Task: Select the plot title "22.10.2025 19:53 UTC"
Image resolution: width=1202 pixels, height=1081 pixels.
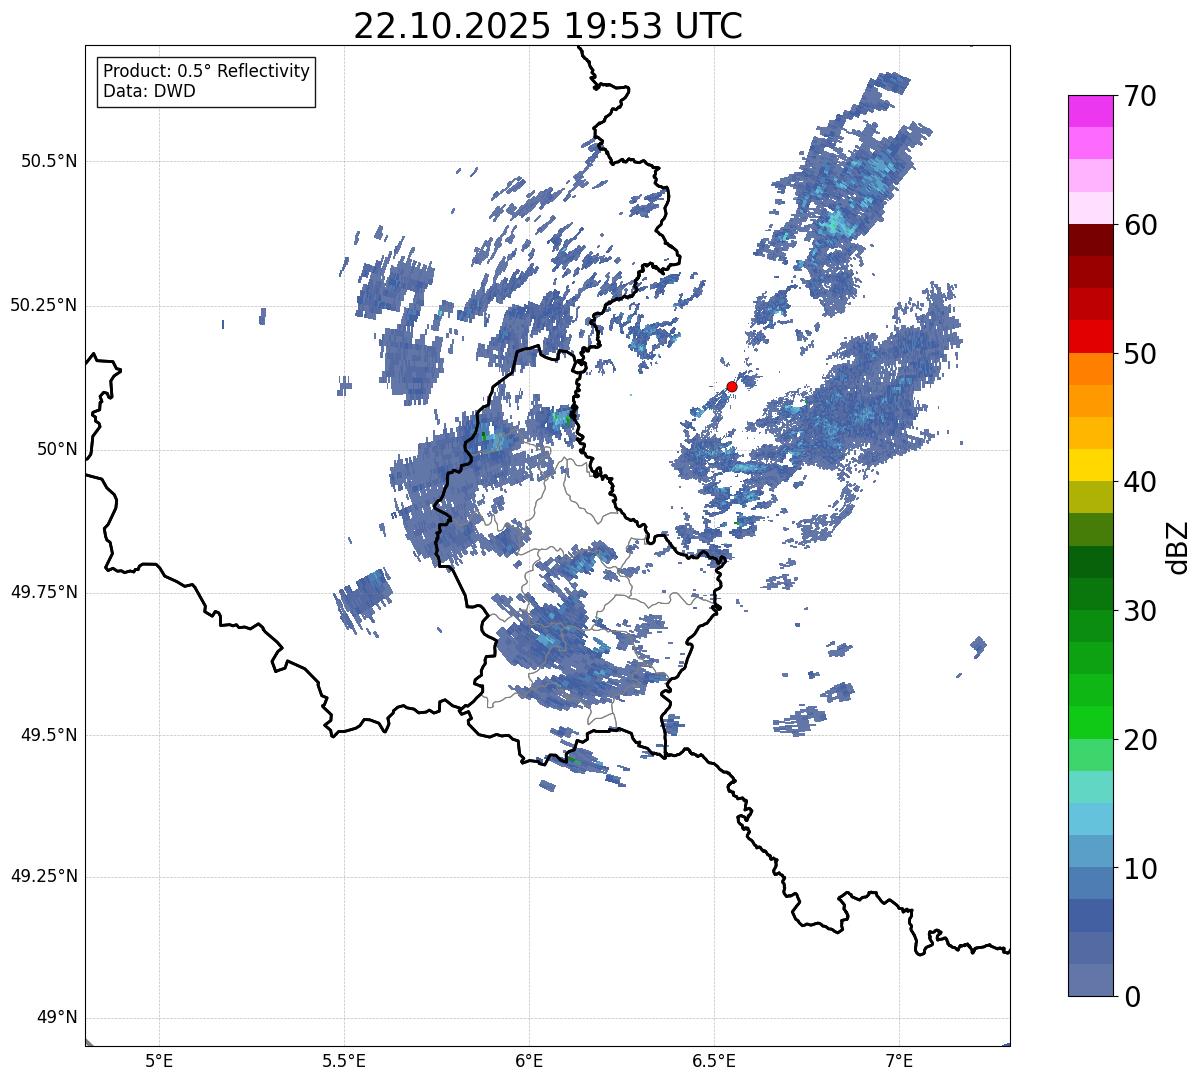Action: coord(548,26)
